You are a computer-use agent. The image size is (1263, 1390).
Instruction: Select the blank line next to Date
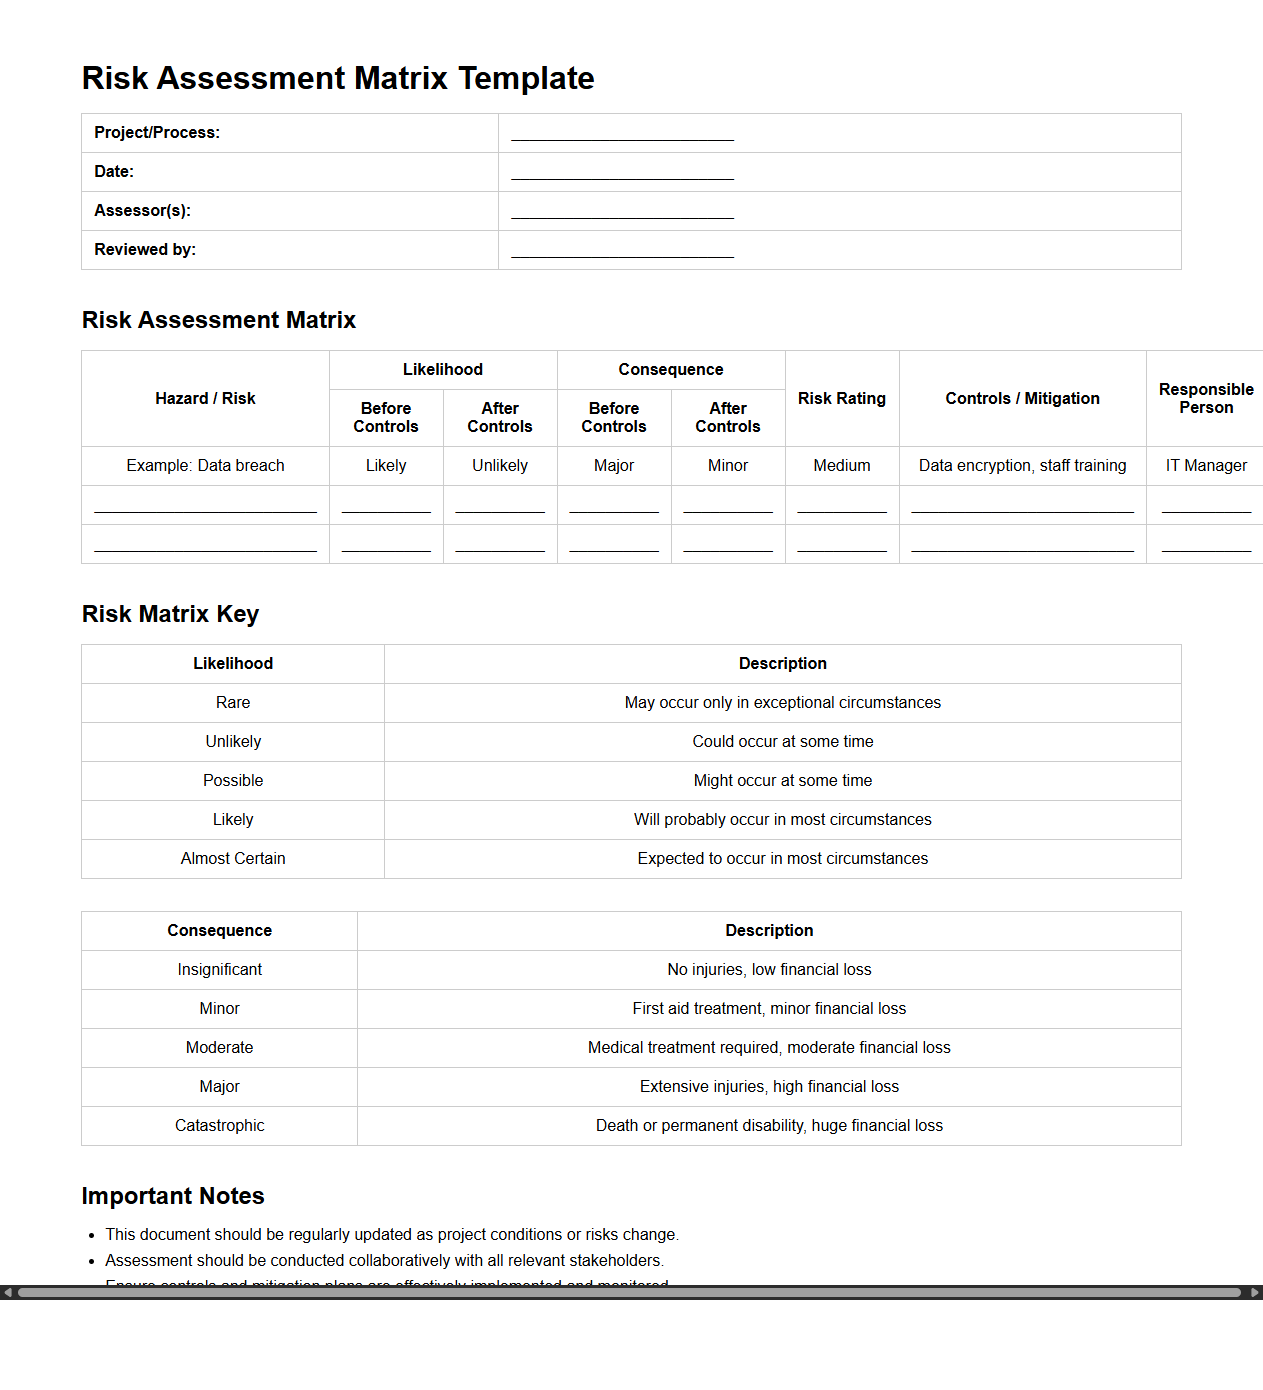622,172
